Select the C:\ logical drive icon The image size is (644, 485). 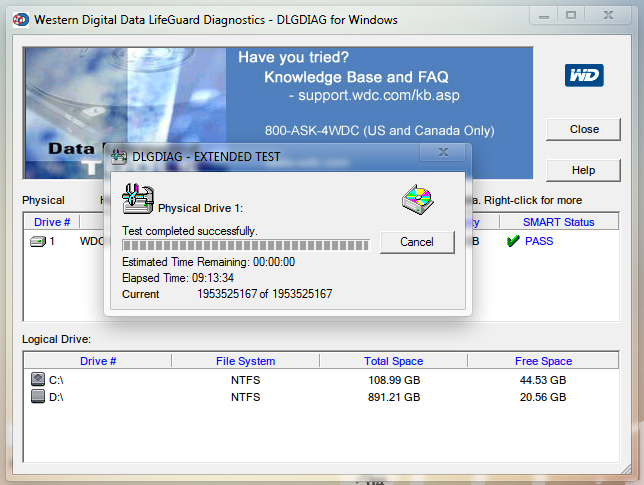coord(38,379)
